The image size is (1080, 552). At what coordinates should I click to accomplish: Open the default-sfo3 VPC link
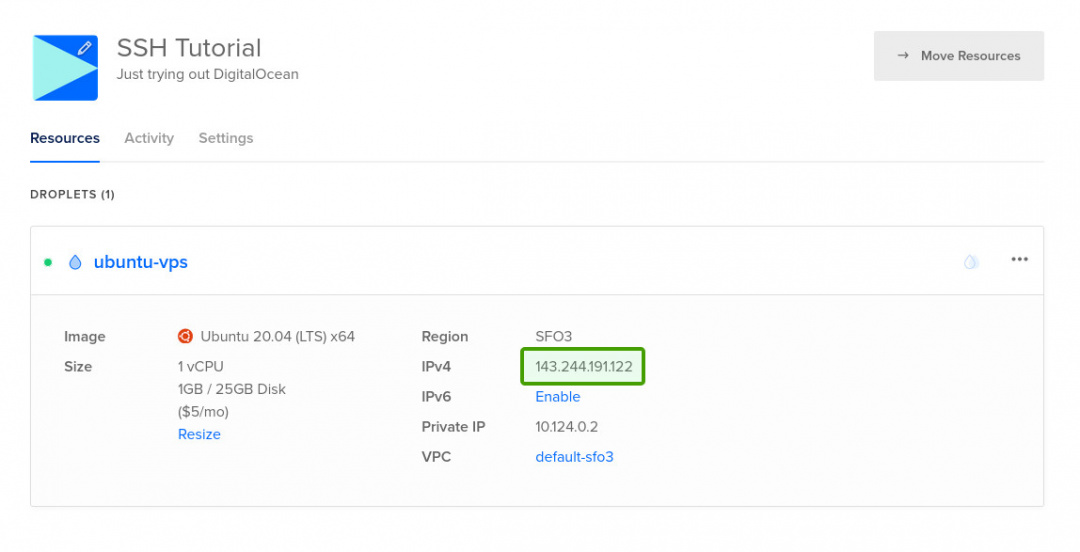574,456
